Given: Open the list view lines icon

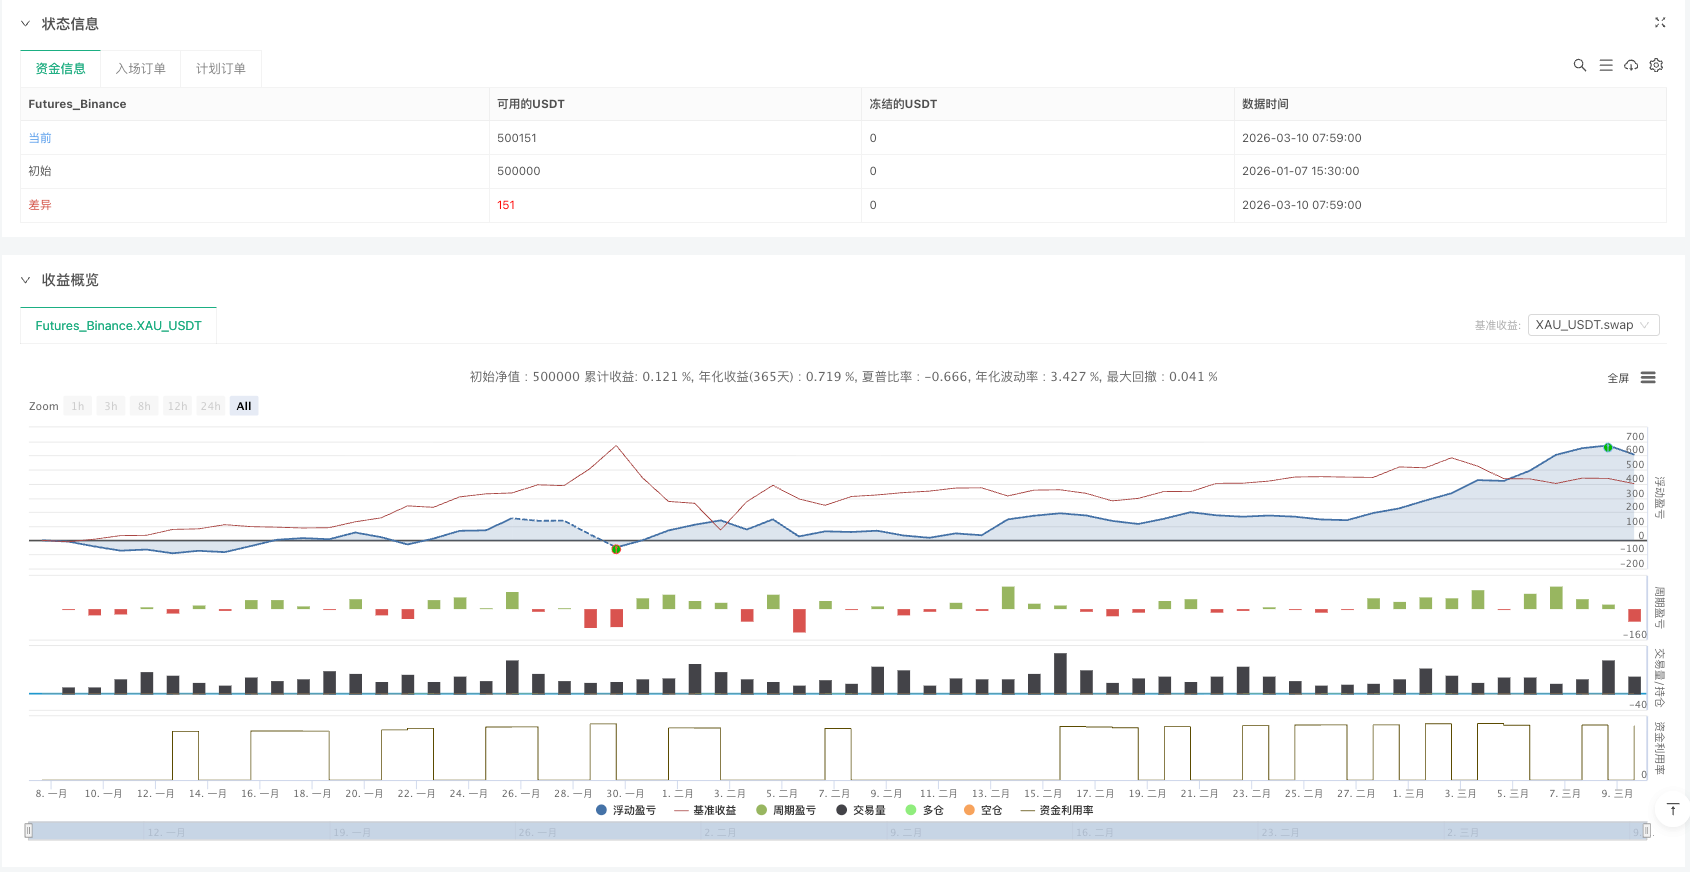Looking at the screenshot, I should click(x=1606, y=65).
